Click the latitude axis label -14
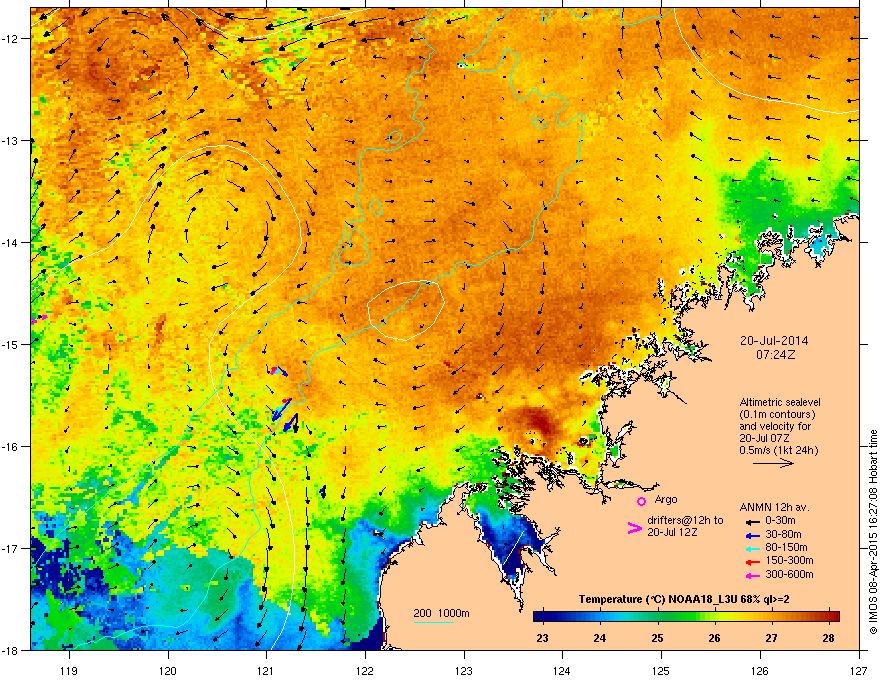 (x=10, y=242)
